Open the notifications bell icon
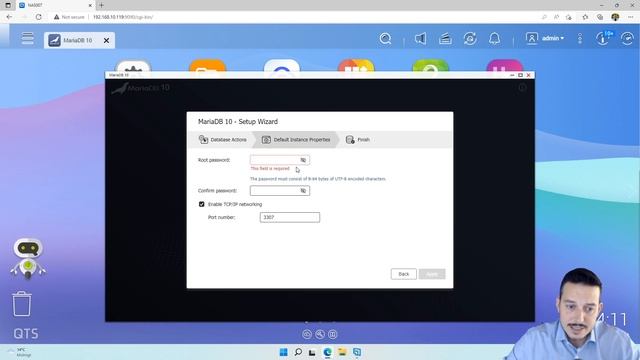This screenshot has height=360, width=640. click(494, 39)
